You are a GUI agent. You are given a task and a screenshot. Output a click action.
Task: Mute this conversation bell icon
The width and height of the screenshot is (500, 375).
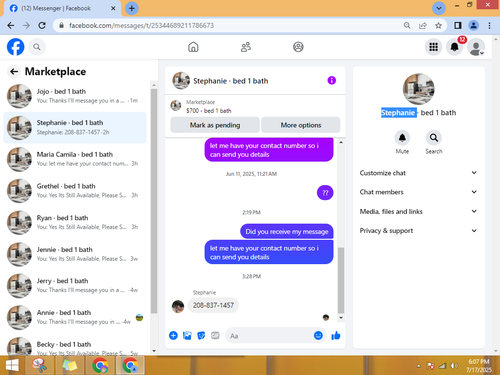402,138
